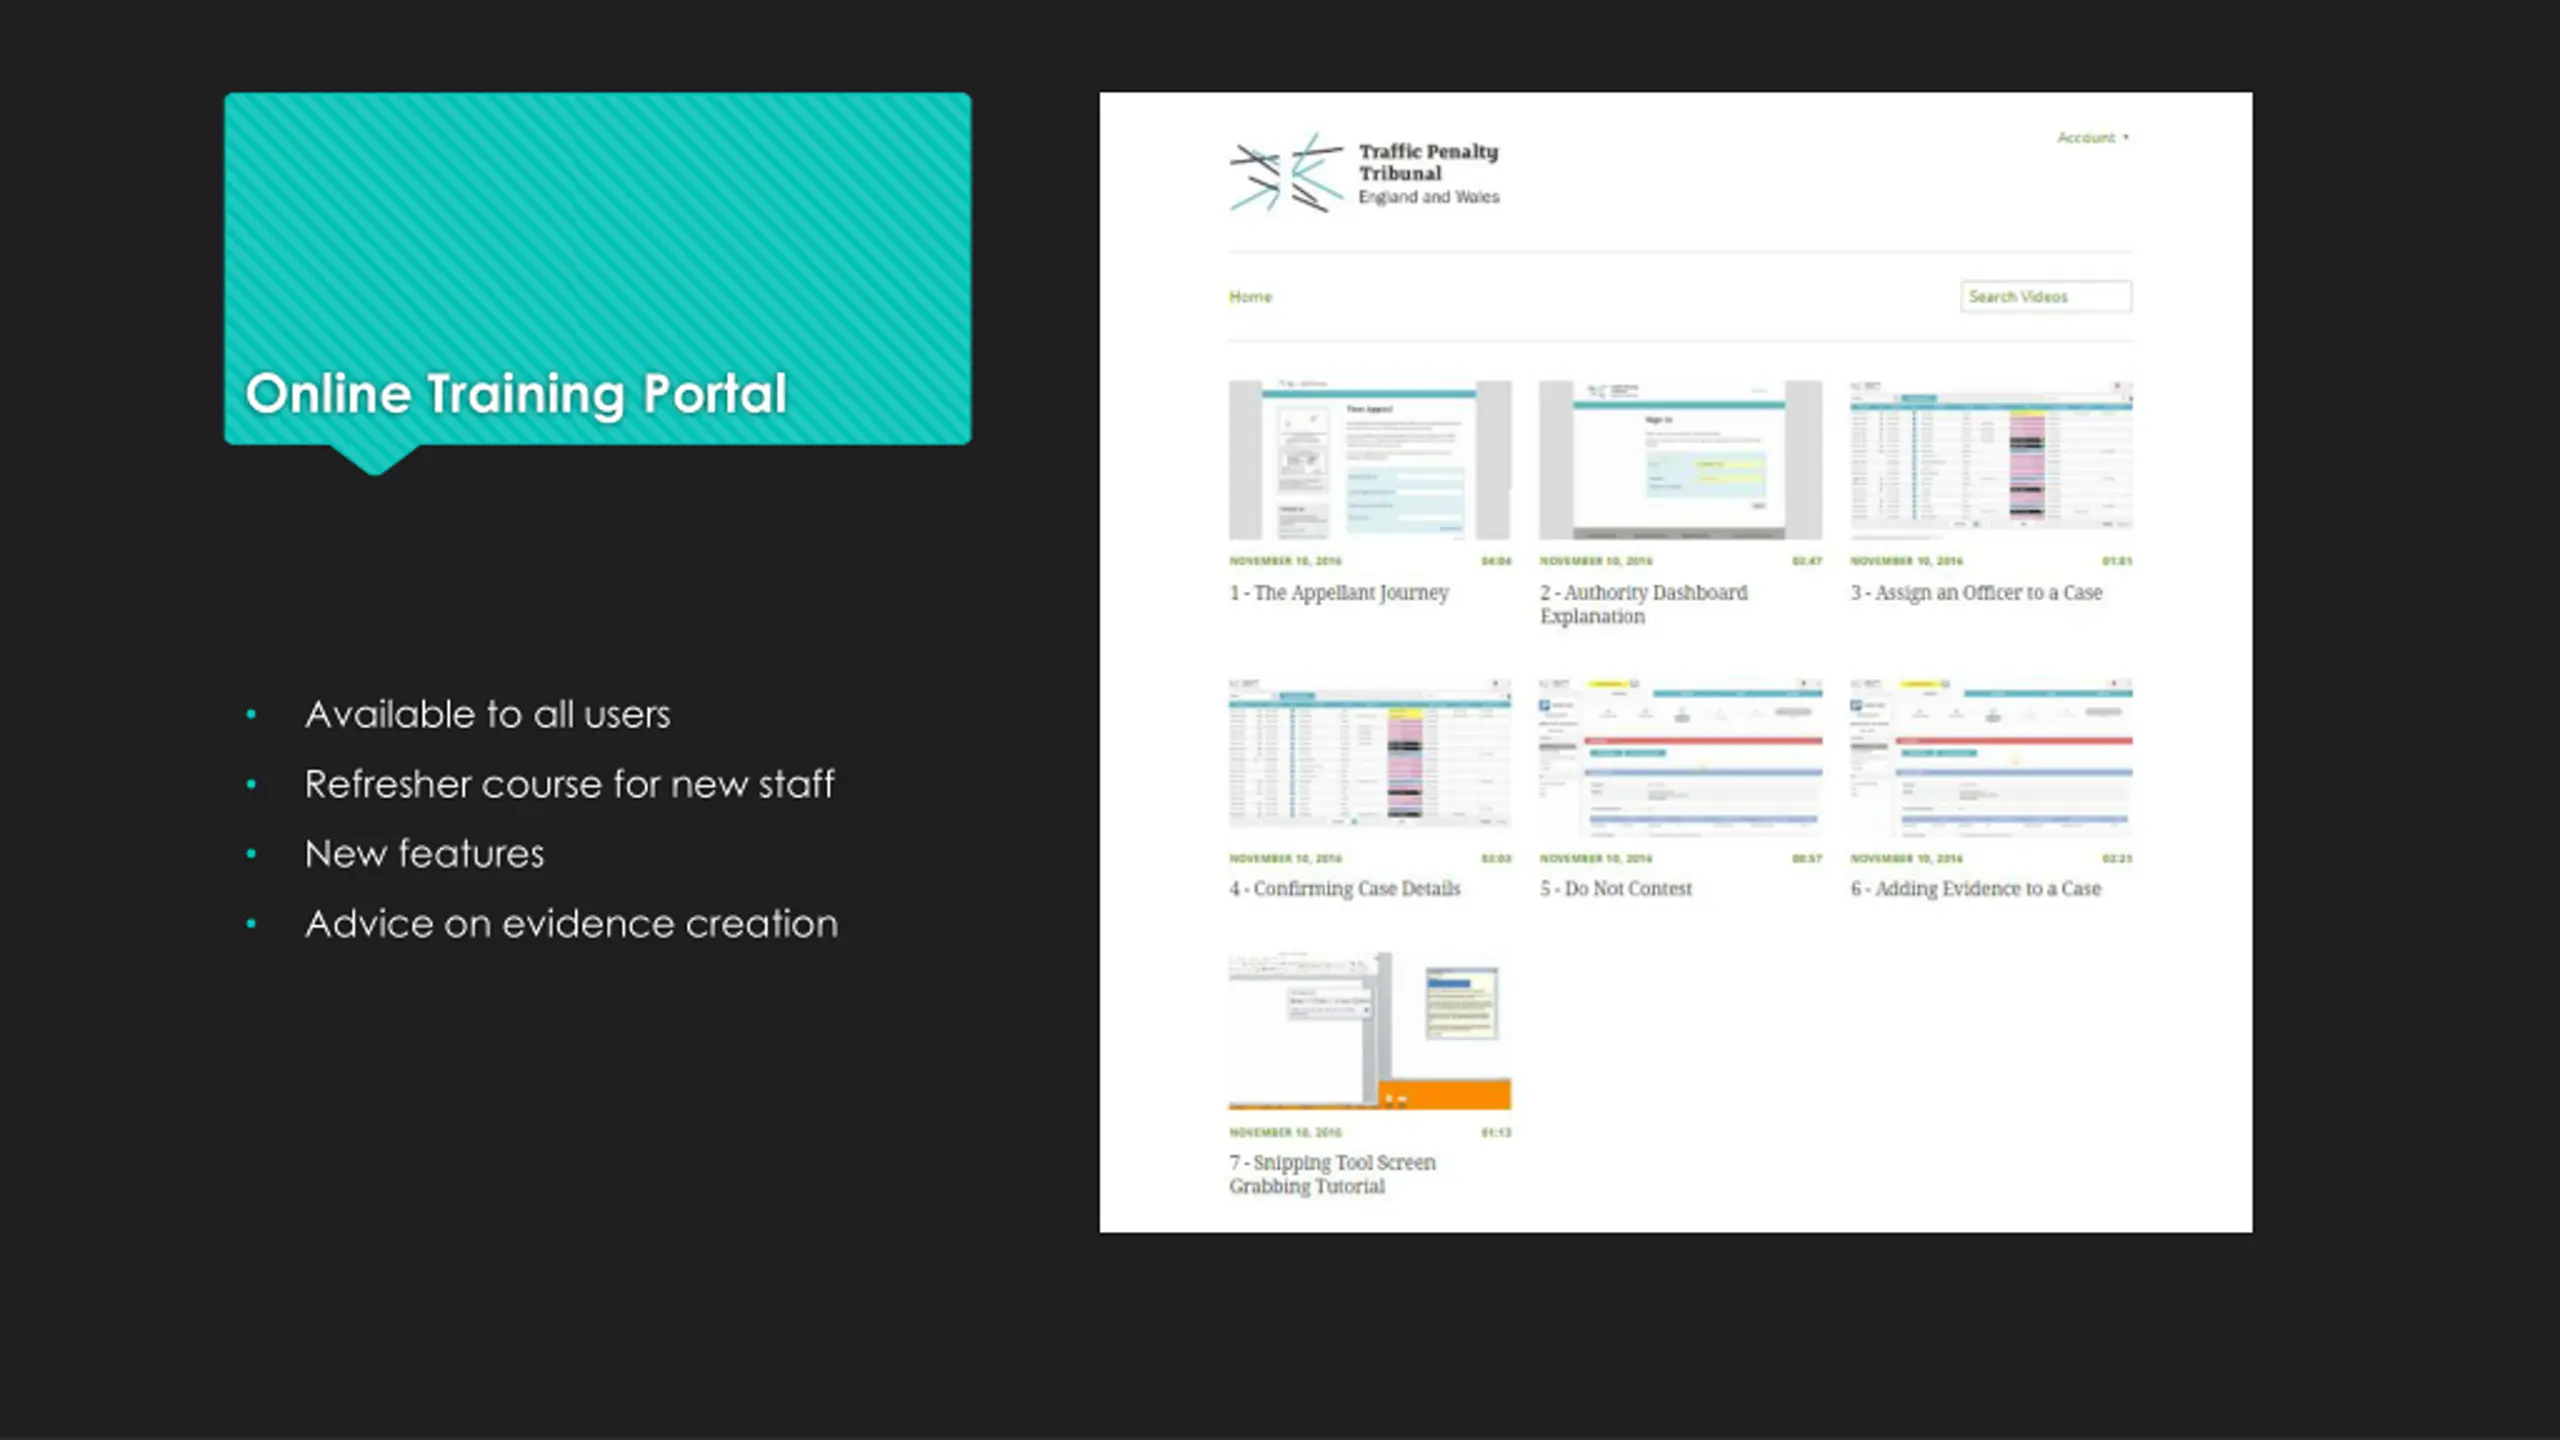Click 'Advice on evidence creation' bullet text
This screenshot has width=2560, height=1440.
click(571, 924)
